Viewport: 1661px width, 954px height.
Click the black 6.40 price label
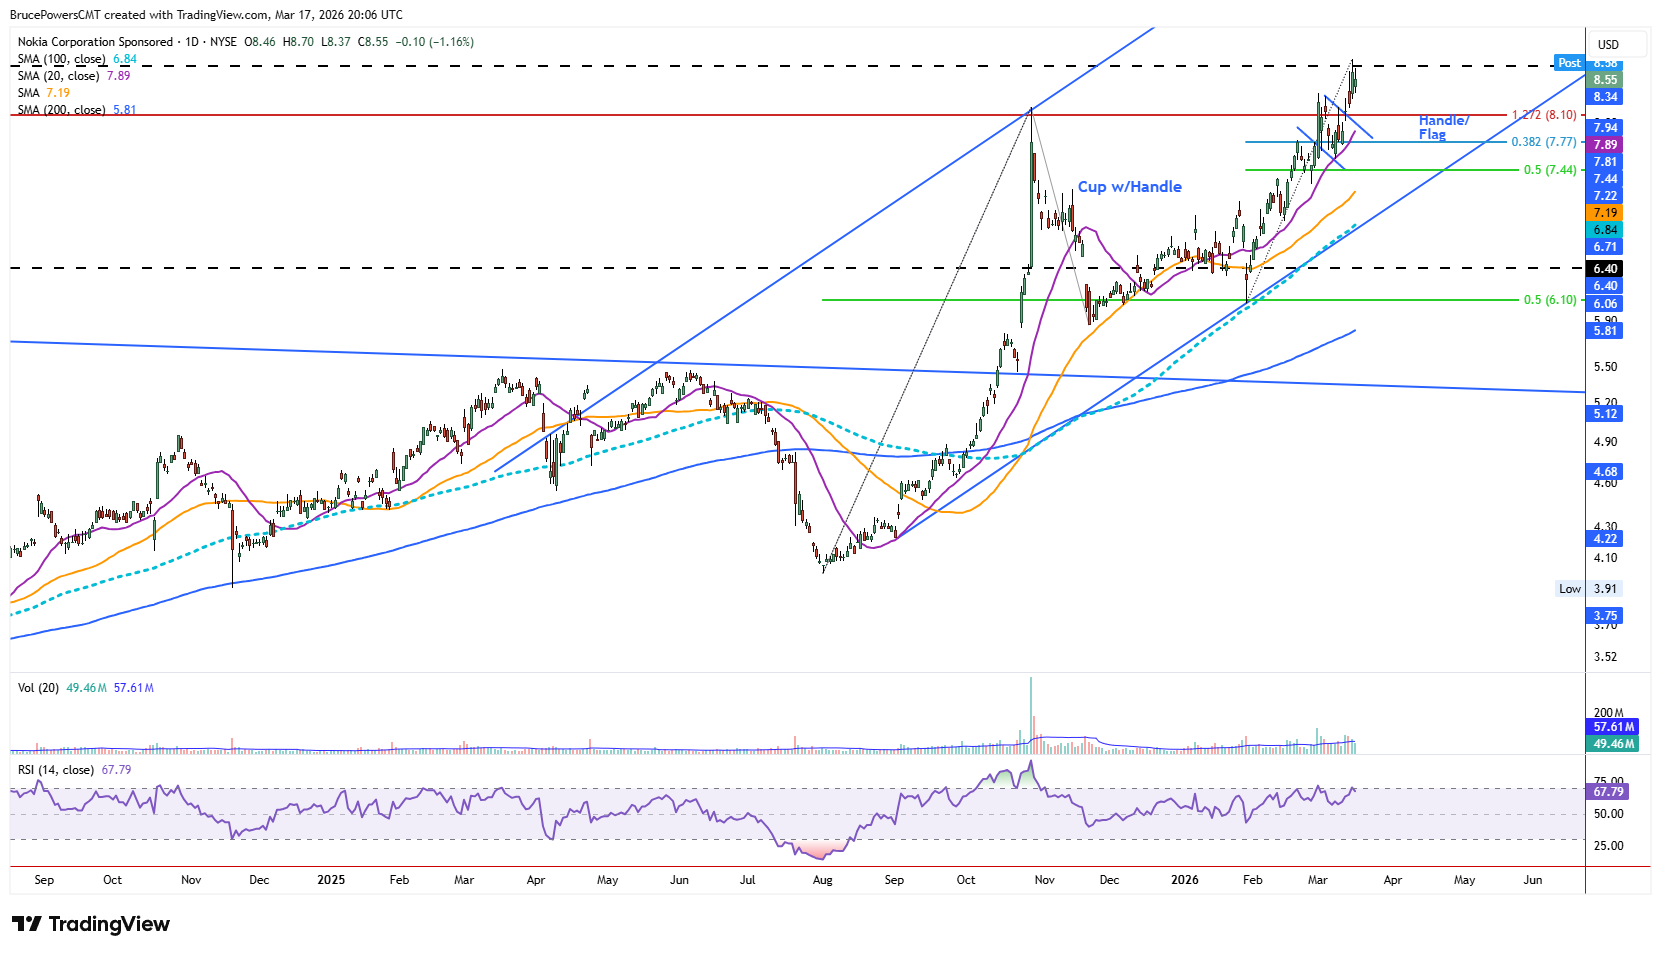(1605, 269)
